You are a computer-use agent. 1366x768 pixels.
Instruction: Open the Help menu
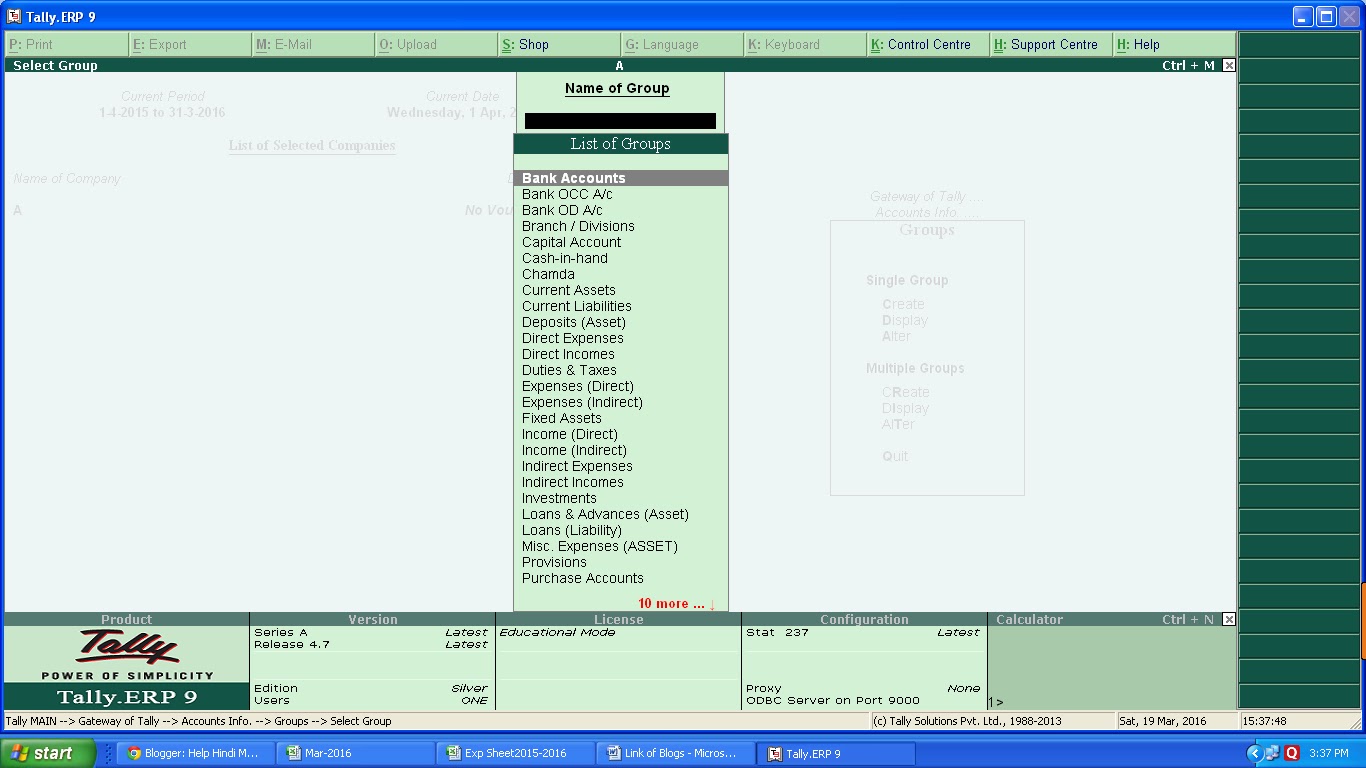coord(1174,45)
